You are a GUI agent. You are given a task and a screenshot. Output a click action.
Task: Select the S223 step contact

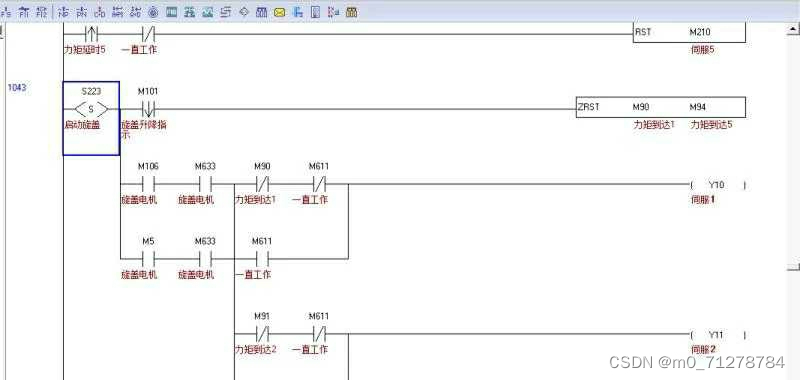pyautogui.click(x=91, y=109)
